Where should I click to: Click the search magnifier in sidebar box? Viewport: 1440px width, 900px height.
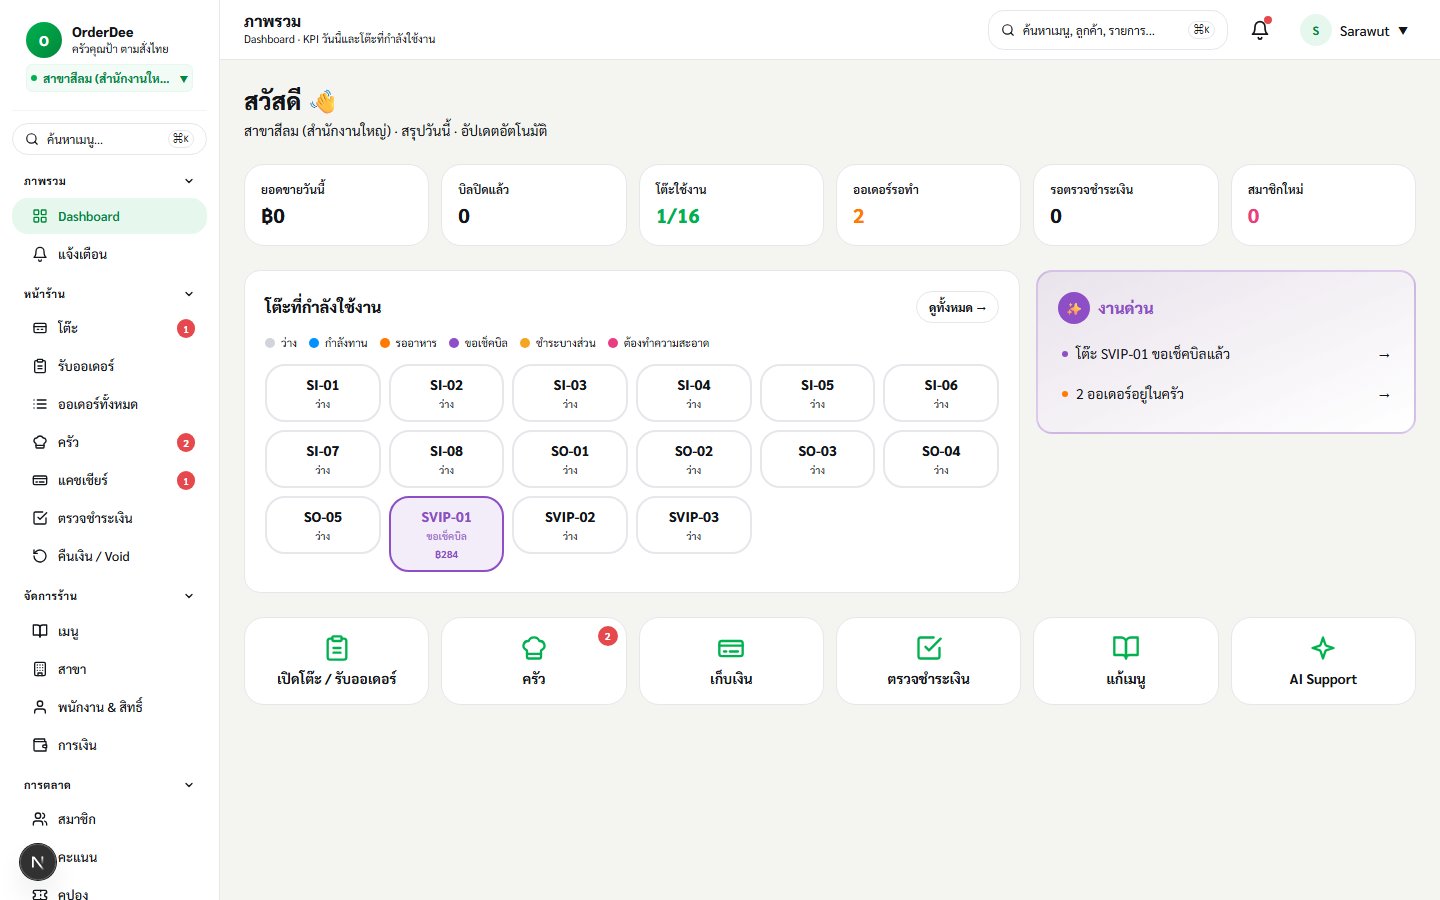[x=32, y=139]
